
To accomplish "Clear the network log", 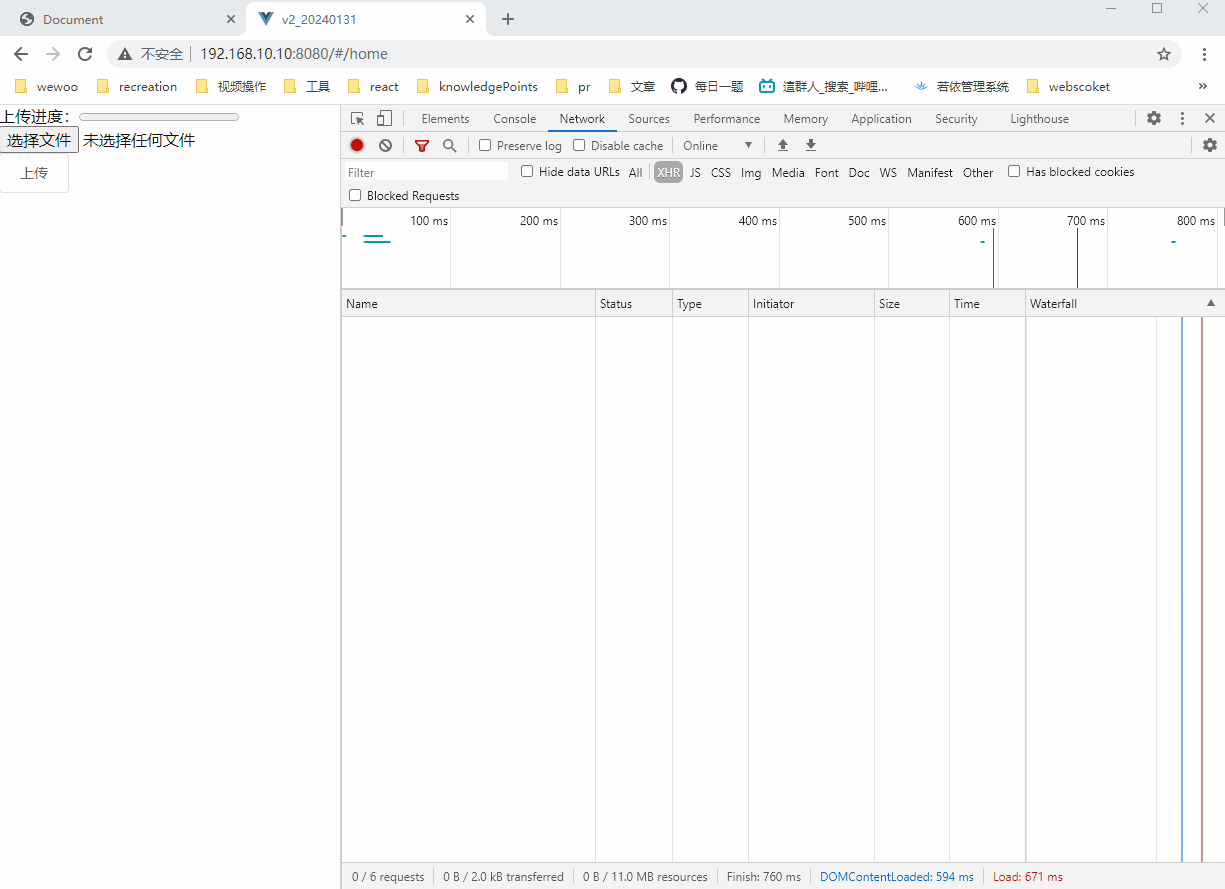I will [385, 145].
